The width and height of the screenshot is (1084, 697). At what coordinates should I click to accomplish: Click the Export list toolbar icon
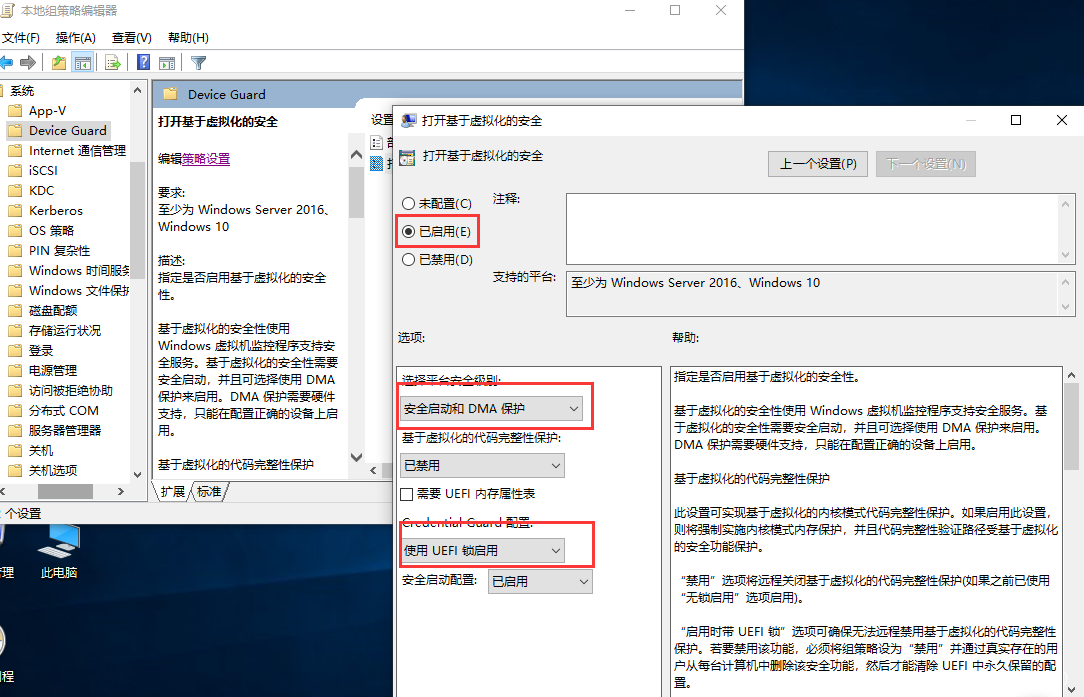[x=113, y=63]
